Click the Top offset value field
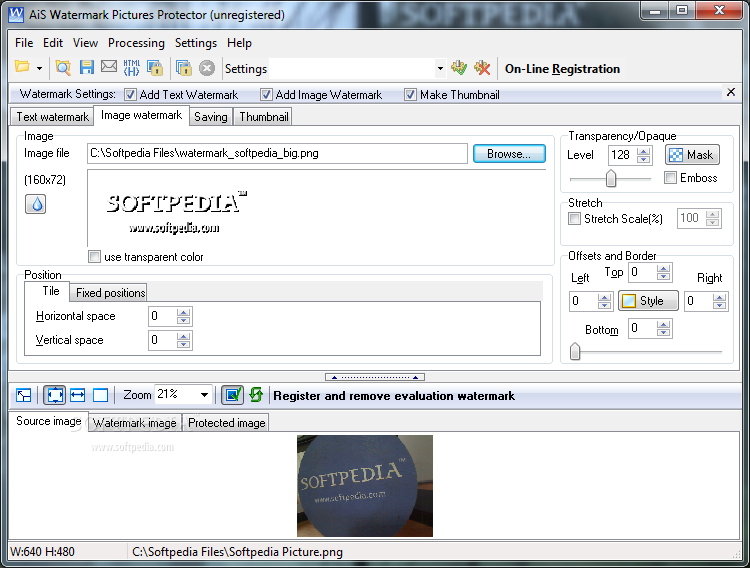Screen dimensions: 750x568 (642, 272)
